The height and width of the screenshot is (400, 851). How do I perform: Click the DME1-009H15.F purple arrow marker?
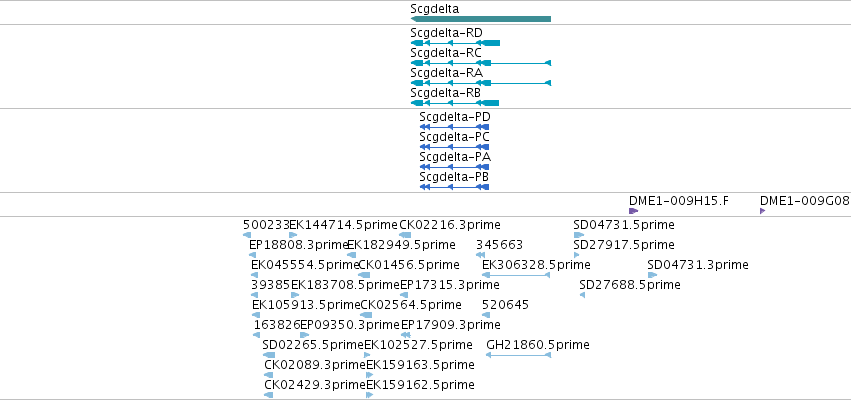(633, 211)
